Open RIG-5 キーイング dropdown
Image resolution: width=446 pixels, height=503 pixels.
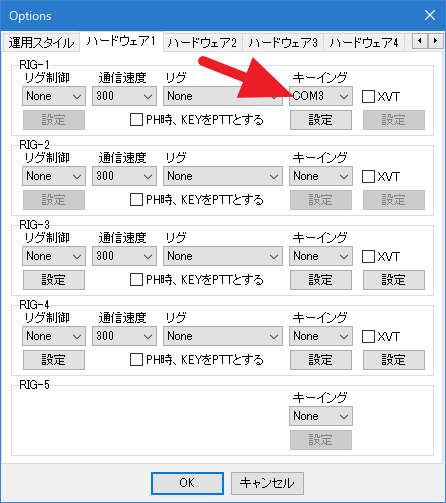(321, 416)
